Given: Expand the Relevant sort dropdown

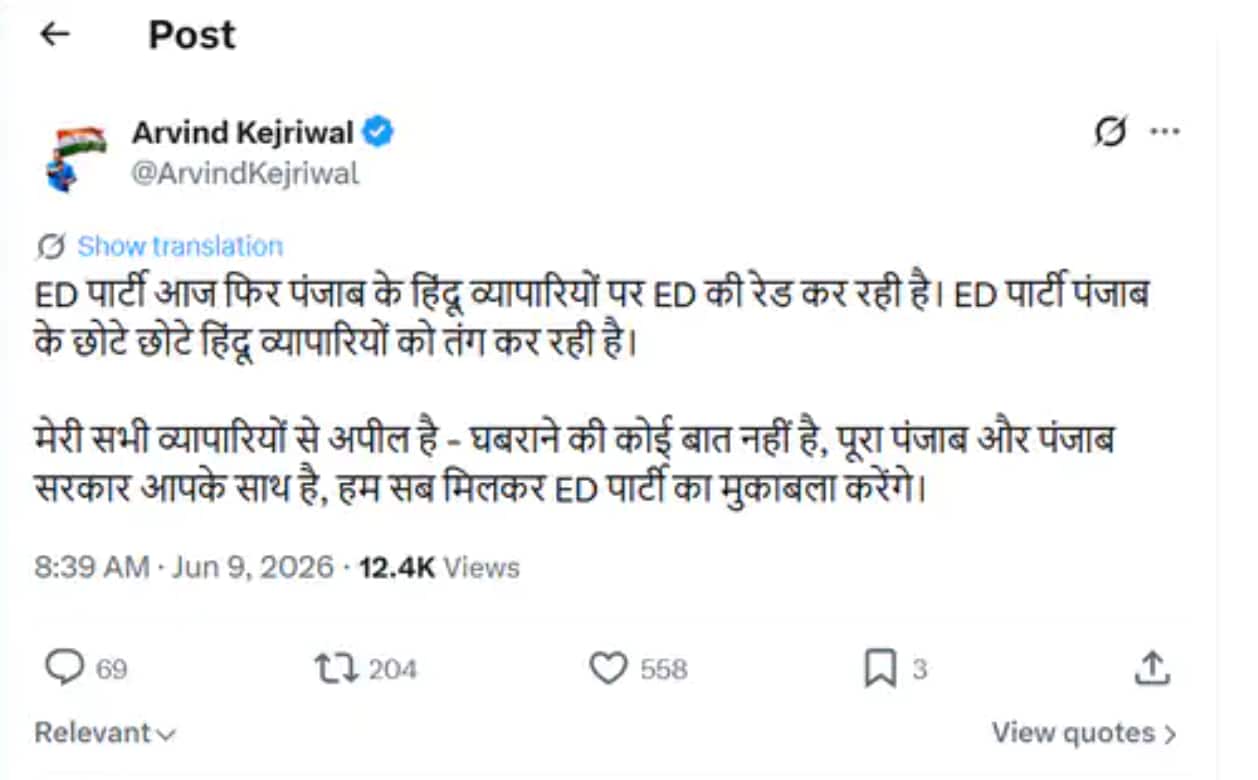Looking at the screenshot, I should tap(105, 733).
